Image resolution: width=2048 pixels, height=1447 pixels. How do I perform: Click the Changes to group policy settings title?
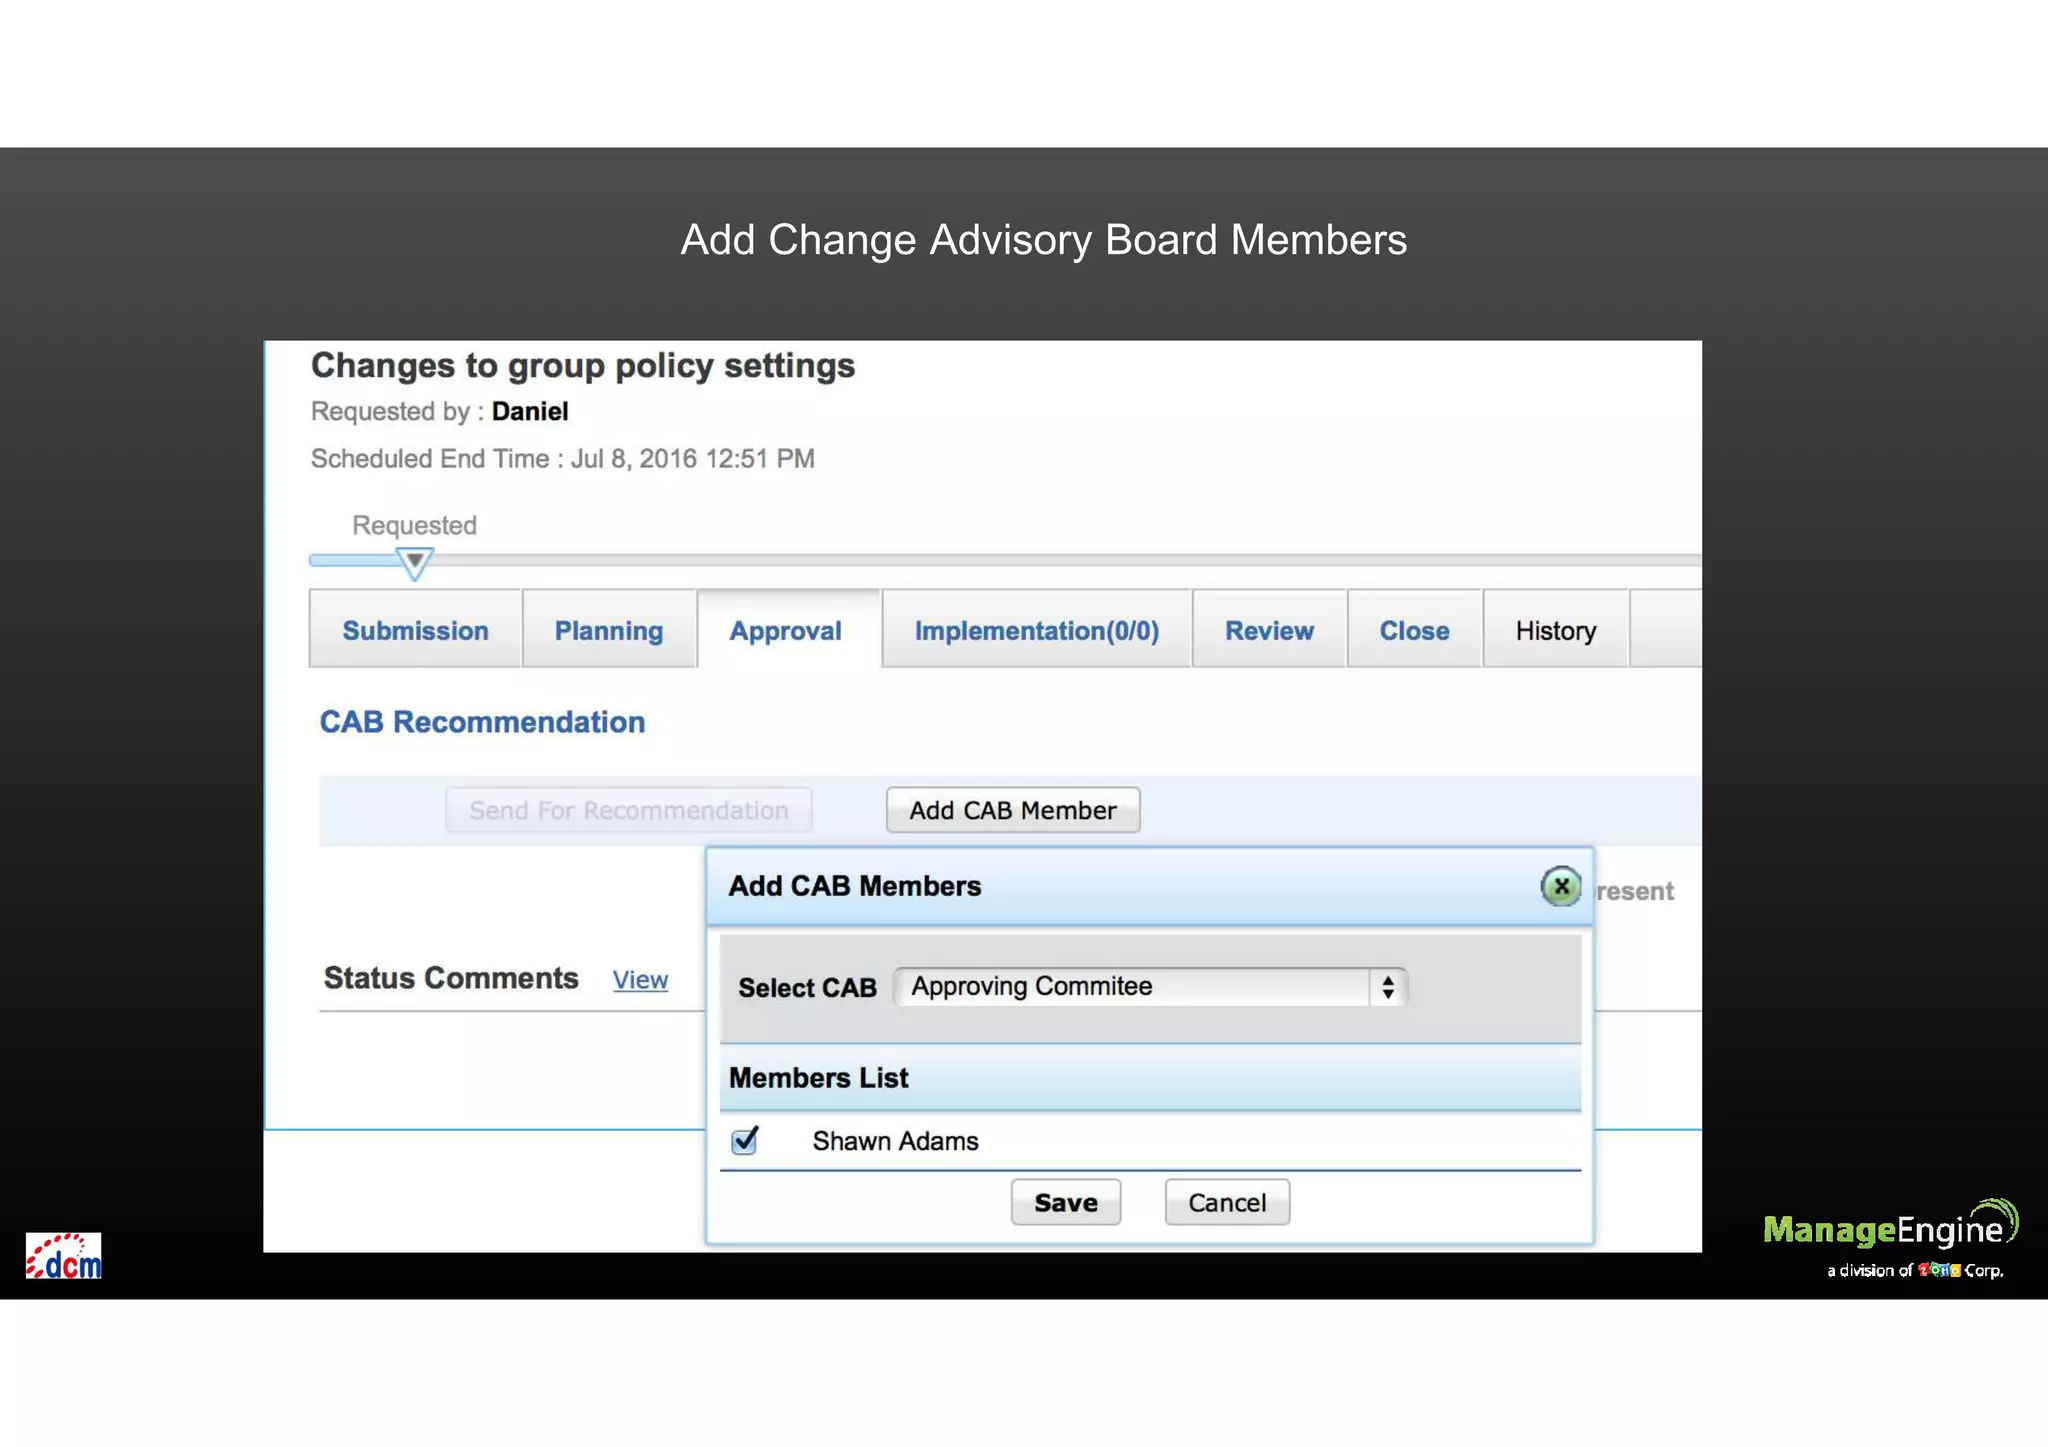tap(583, 366)
